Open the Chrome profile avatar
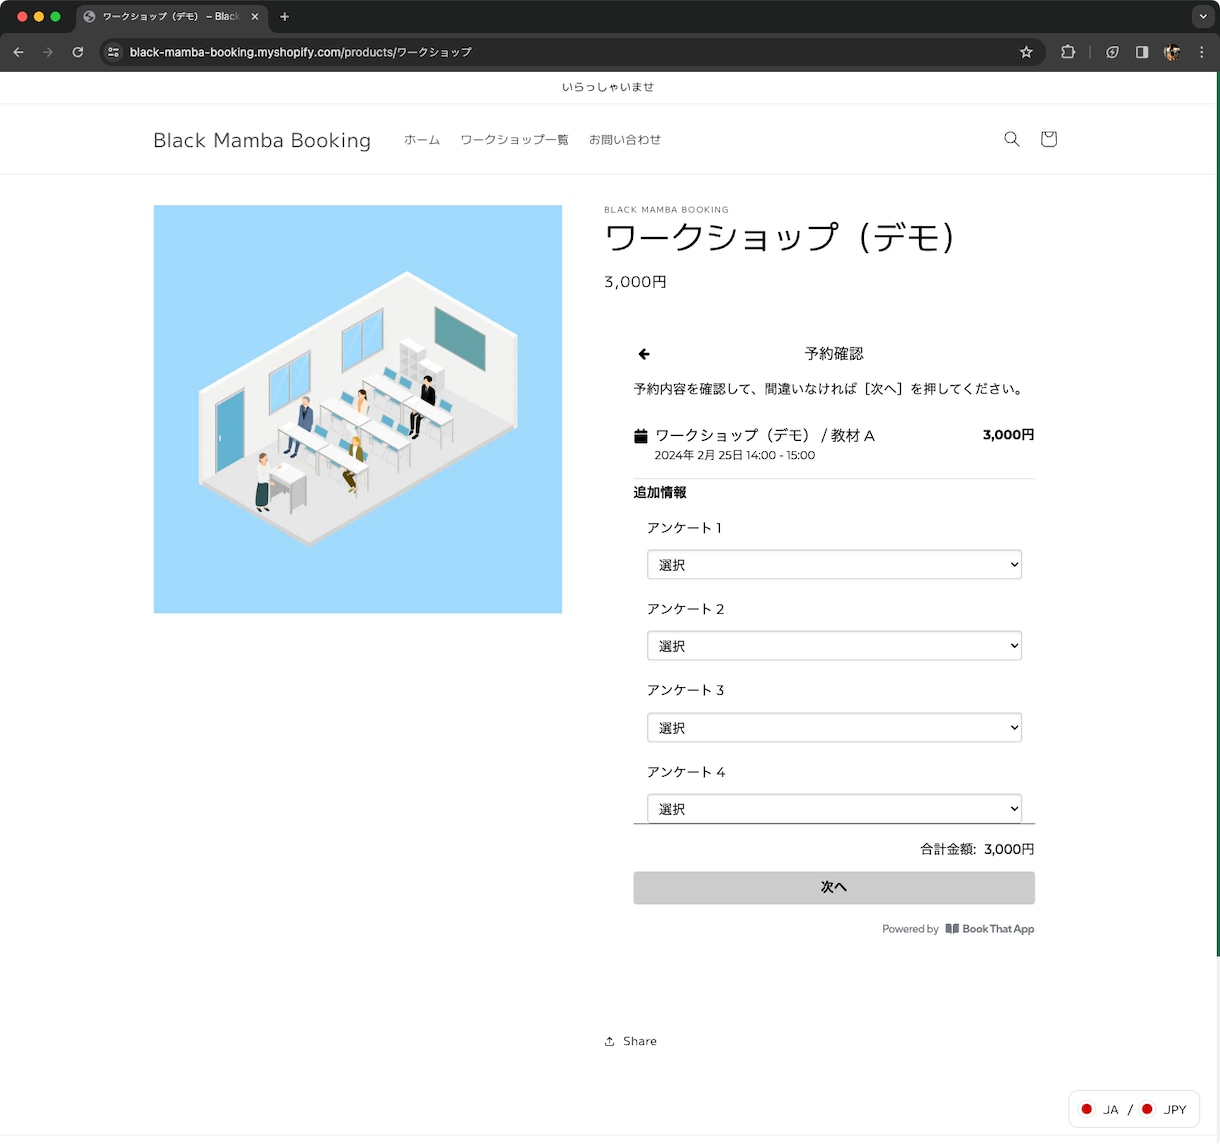The width and height of the screenshot is (1220, 1147). 1172,52
